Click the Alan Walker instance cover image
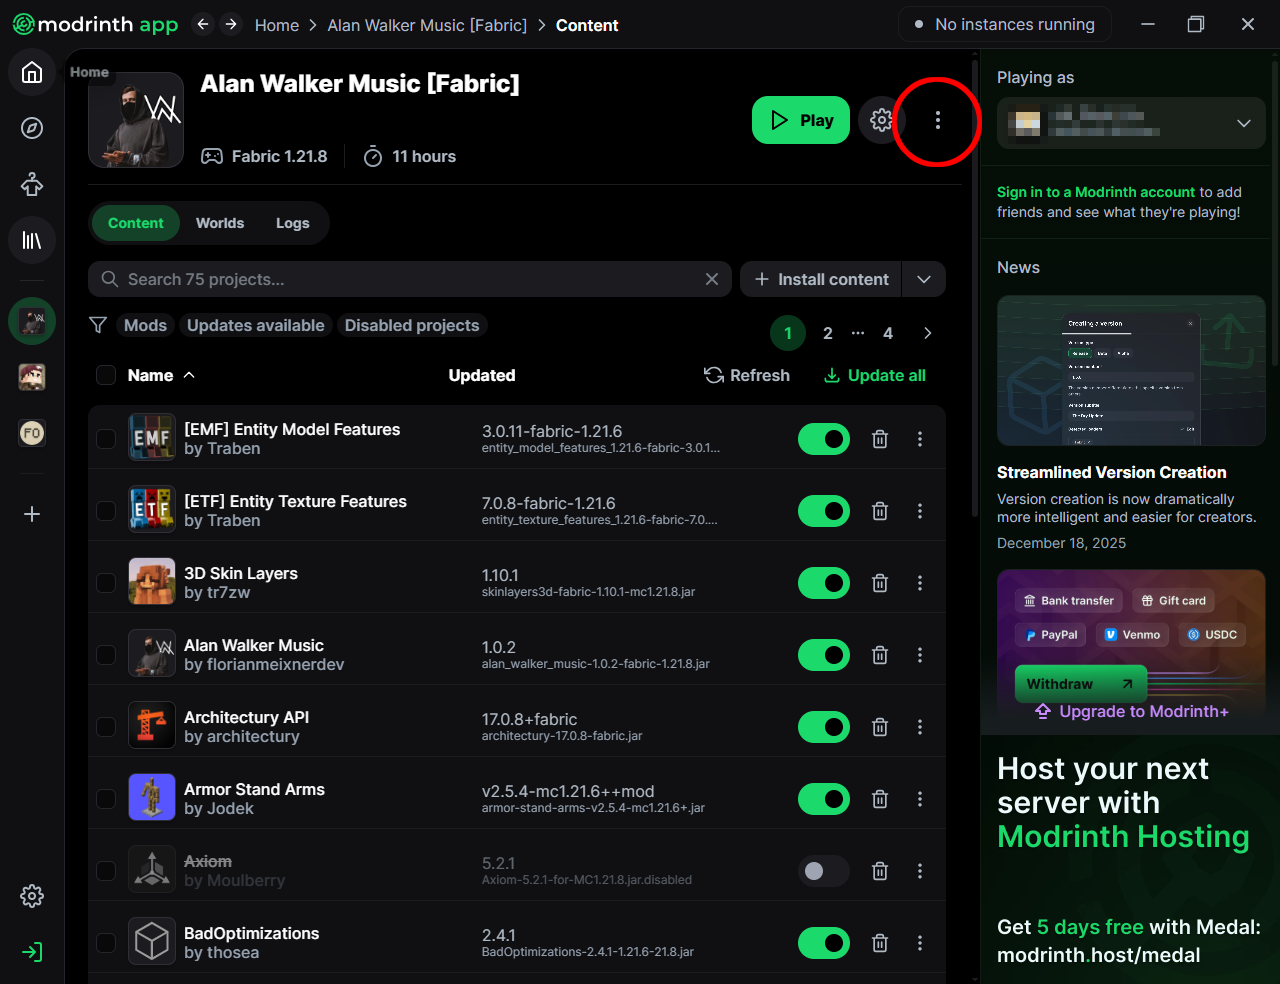The width and height of the screenshot is (1280, 984). coord(136,120)
